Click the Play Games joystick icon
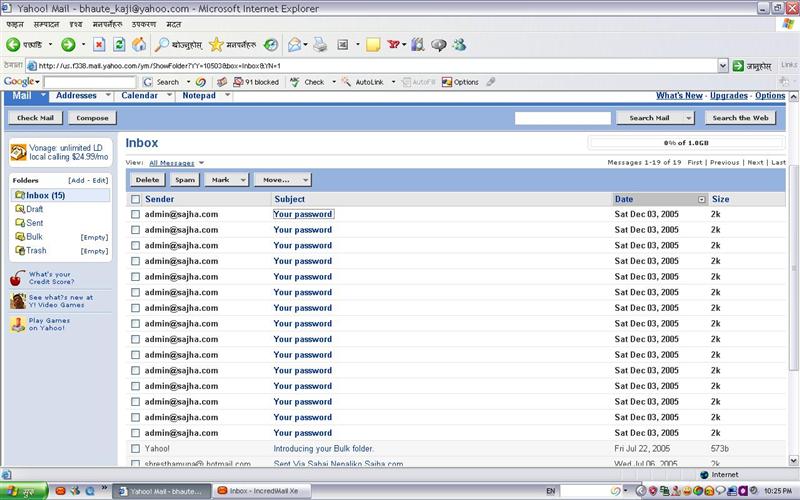This screenshot has height=500, width=800. tap(18, 324)
